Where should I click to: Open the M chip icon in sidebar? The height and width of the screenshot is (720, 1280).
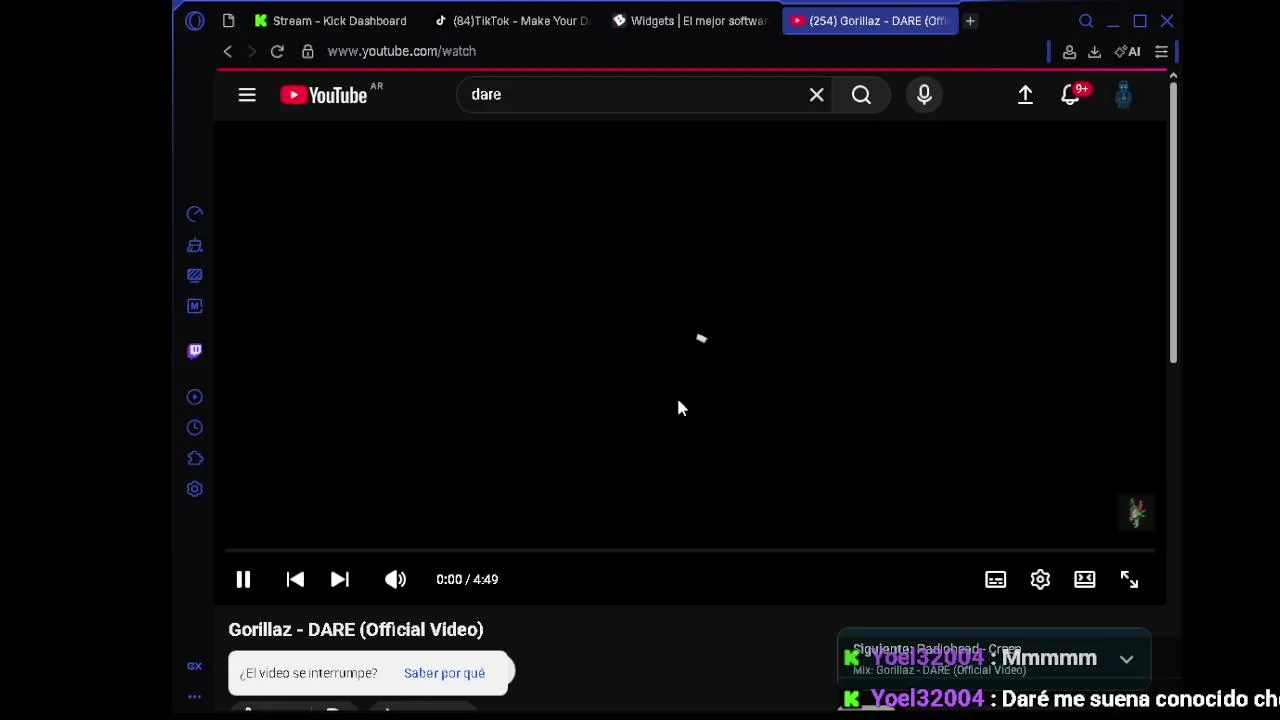tap(195, 306)
